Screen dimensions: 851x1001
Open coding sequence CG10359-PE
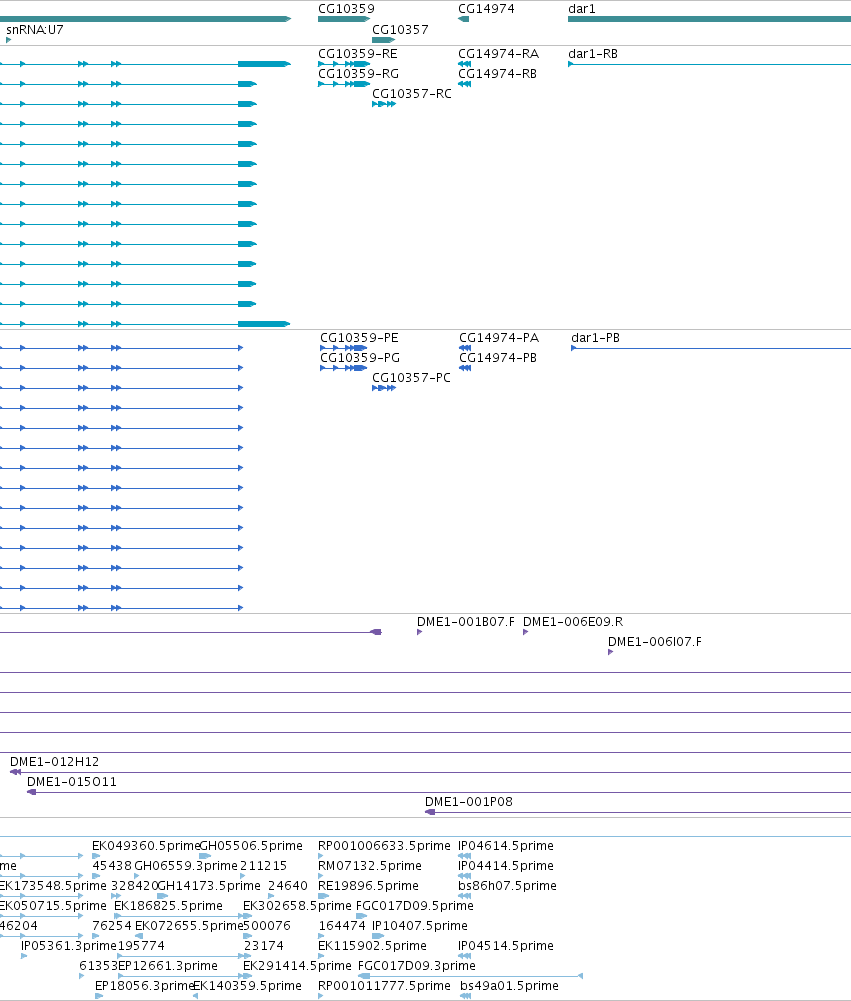tap(359, 338)
